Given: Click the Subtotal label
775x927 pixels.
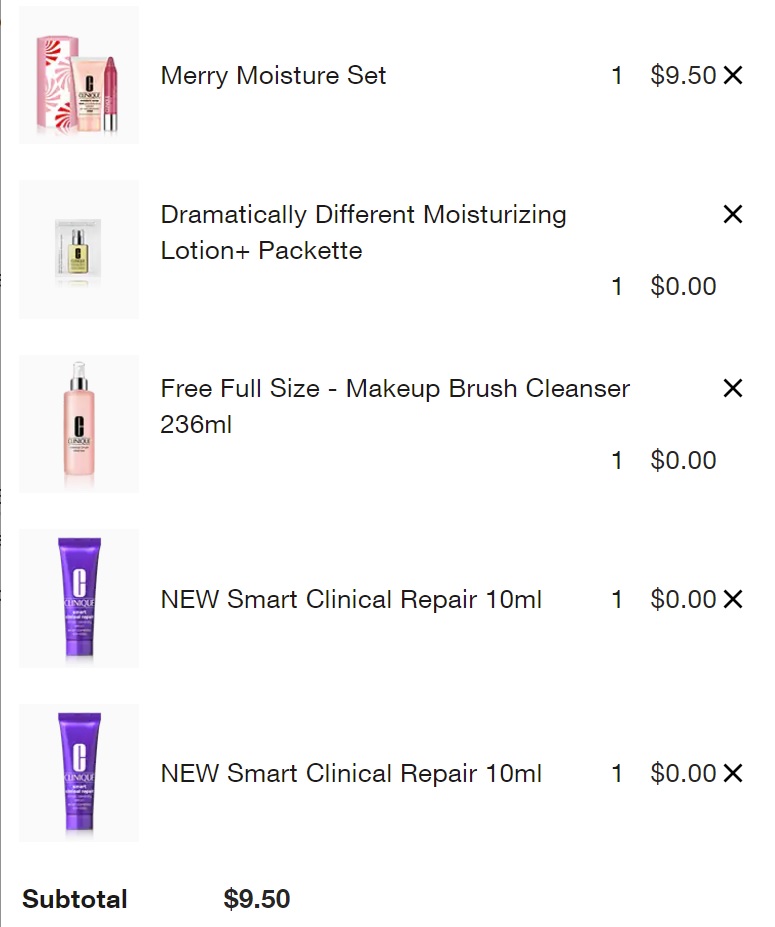Looking at the screenshot, I should 75,899.
